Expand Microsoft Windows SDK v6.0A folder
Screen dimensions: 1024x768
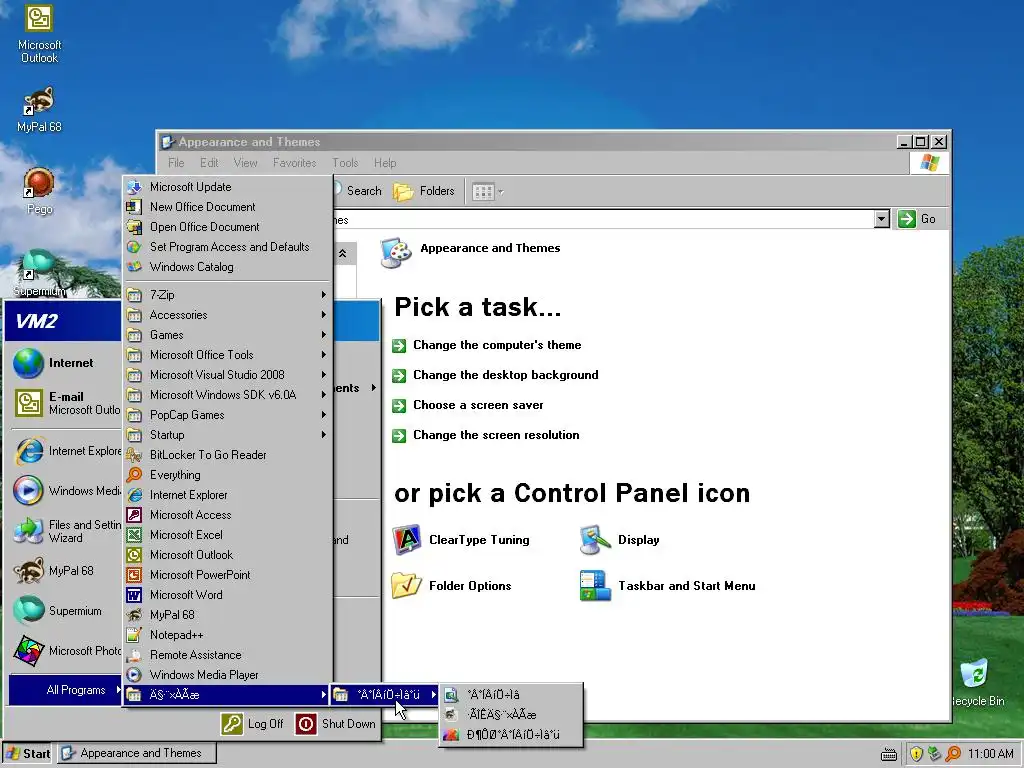pyautogui.click(x=228, y=395)
